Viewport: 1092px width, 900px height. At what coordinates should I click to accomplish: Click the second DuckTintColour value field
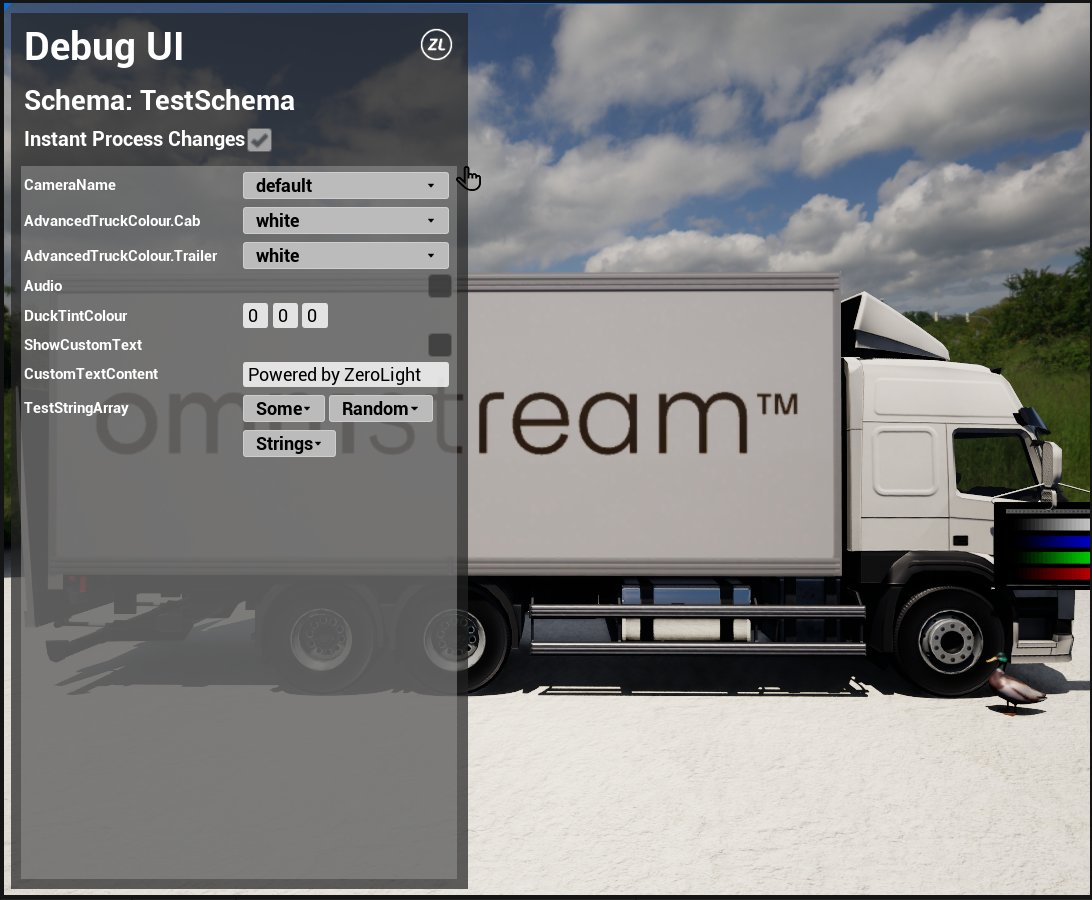pos(284,315)
